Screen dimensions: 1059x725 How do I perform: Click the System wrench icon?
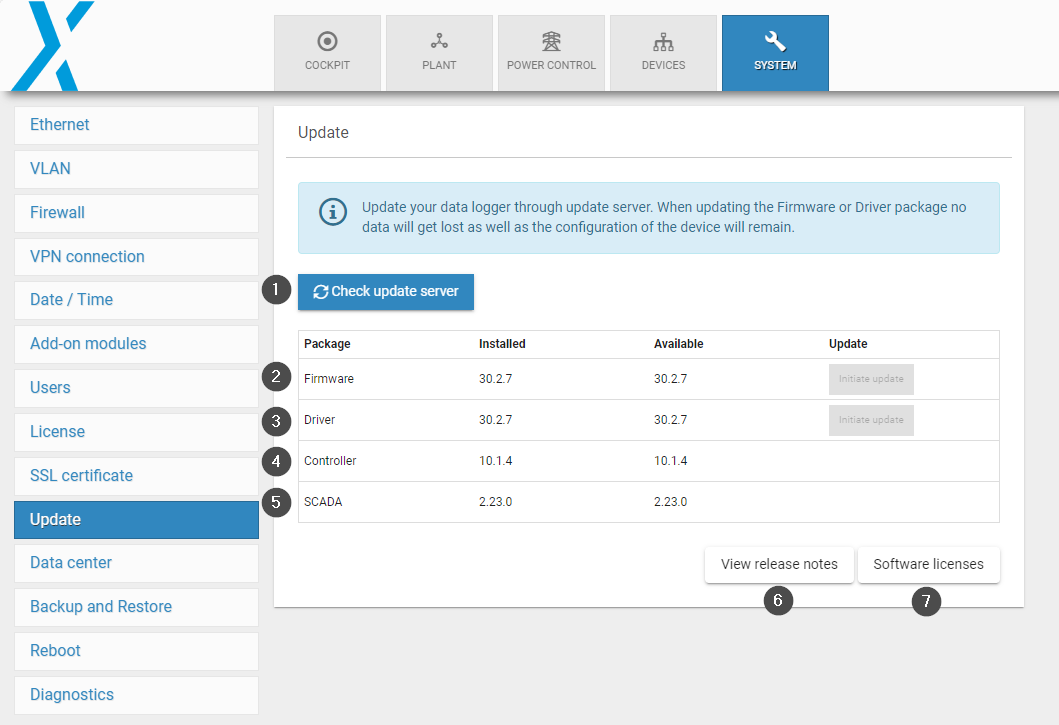tap(775, 42)
